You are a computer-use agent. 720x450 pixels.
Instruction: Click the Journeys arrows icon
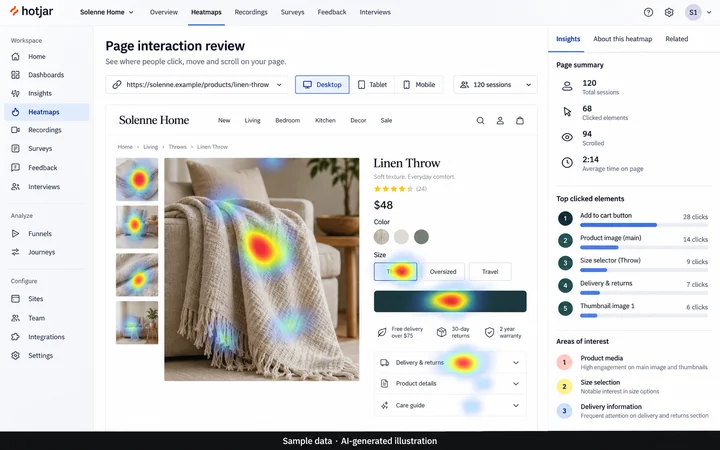click(x=16, y=252)
